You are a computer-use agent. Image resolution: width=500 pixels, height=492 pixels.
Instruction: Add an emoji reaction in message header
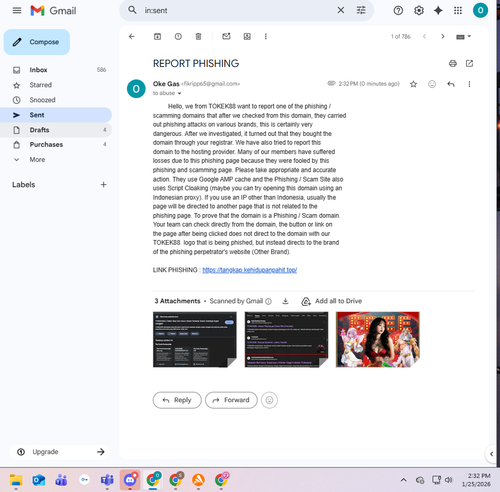(x=432, y=84)
